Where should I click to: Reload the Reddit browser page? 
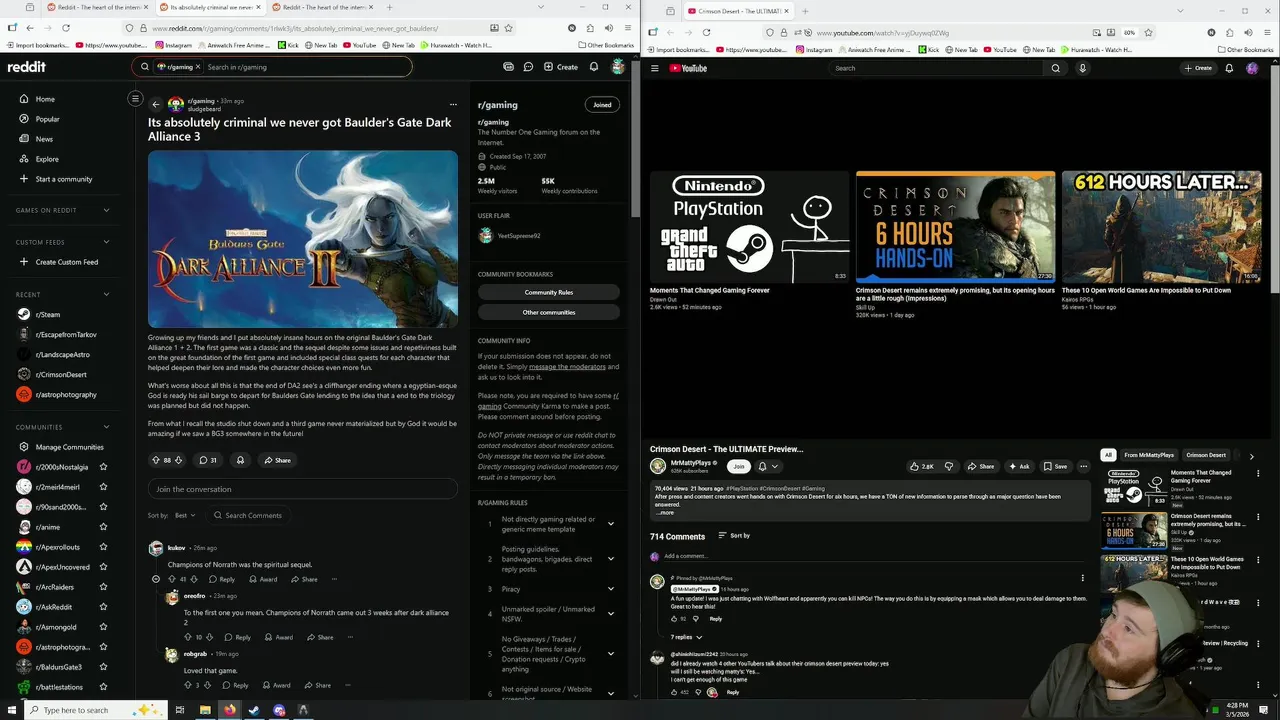pyautogui.click(x=68, y=28)
